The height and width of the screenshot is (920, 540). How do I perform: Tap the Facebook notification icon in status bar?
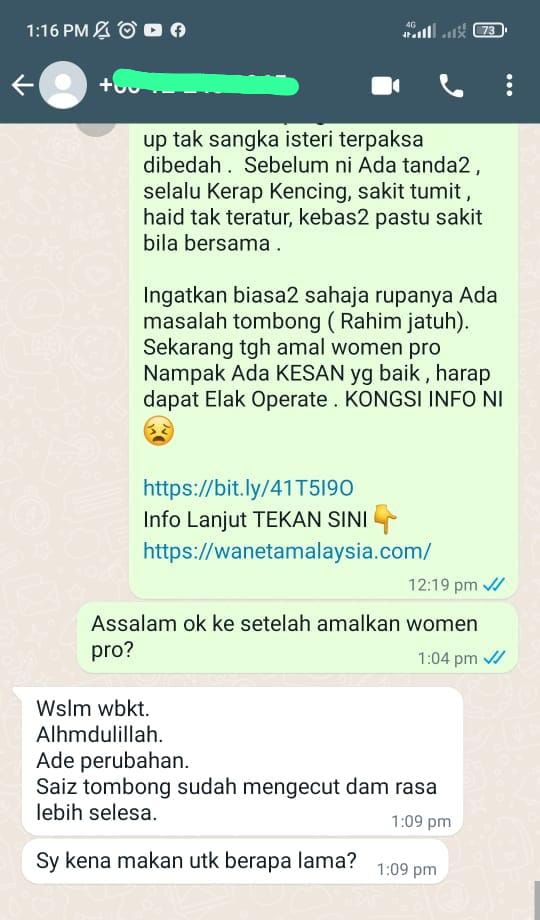(x=178, y=30)
